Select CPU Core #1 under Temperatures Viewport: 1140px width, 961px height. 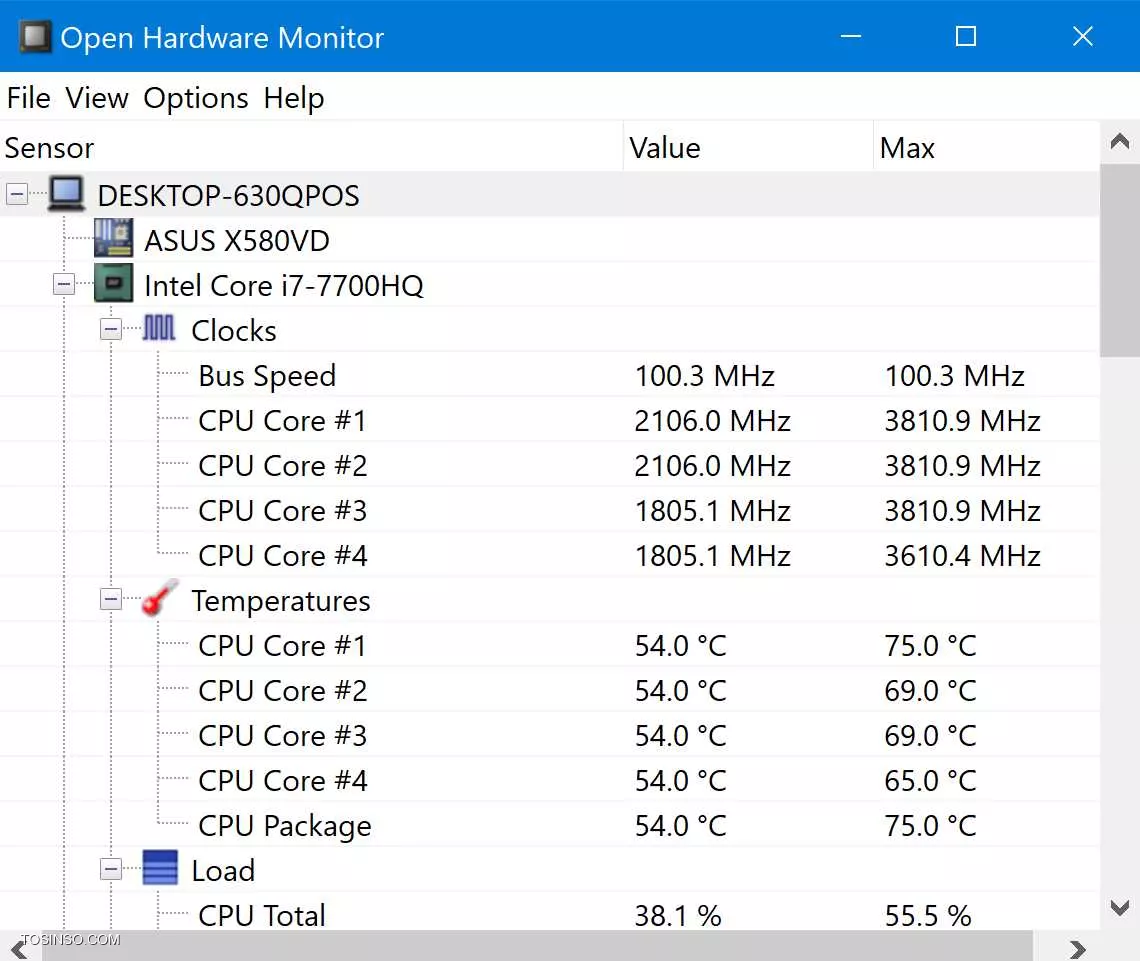tap(550, 646)
